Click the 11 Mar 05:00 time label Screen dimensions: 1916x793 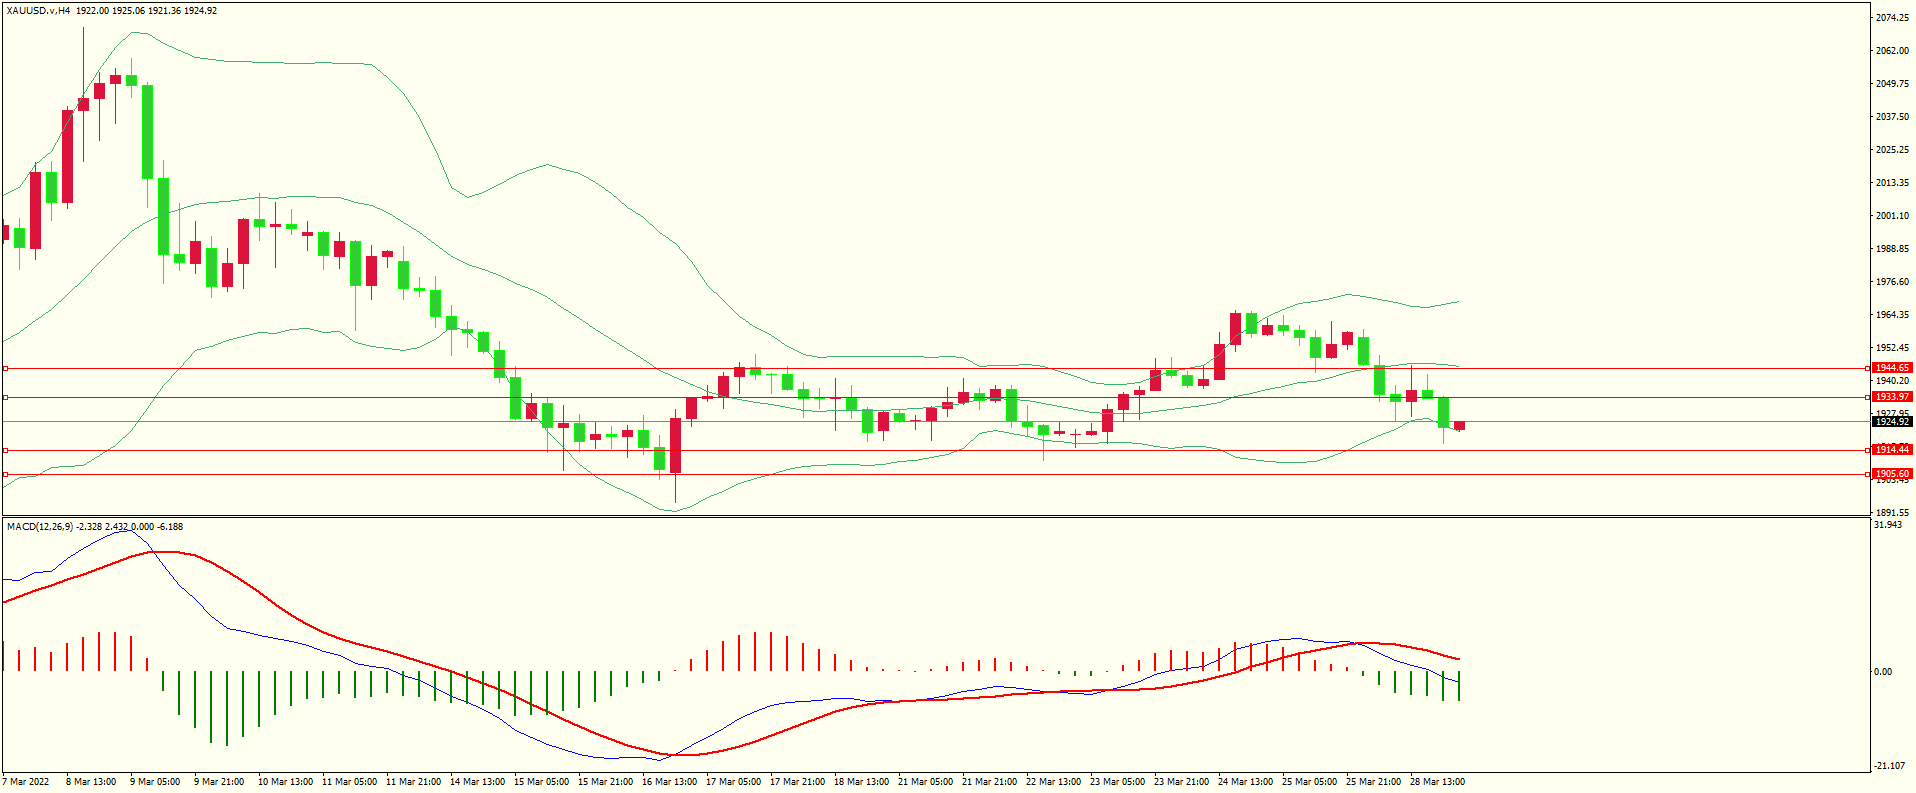tap(349, 782)
